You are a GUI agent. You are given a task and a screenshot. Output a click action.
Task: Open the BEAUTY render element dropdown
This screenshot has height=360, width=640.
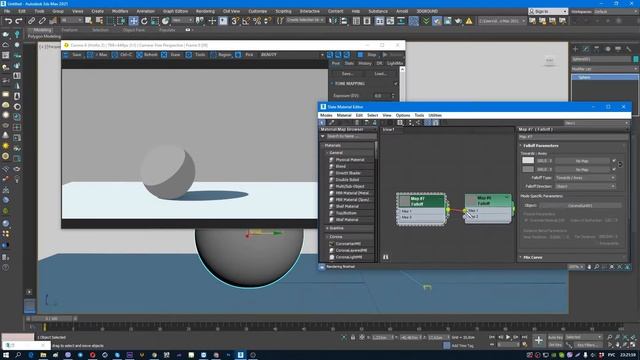click(292, 55)
